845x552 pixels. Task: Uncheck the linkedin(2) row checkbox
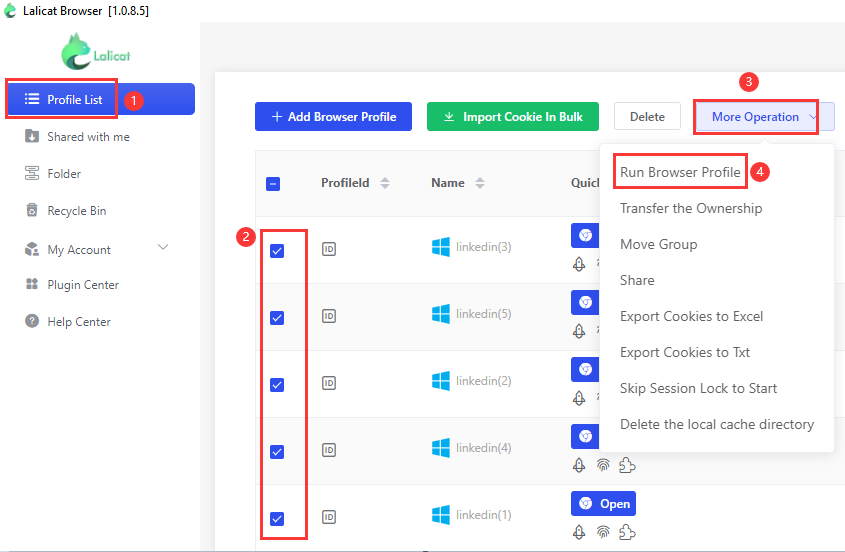tap(277, 385)
